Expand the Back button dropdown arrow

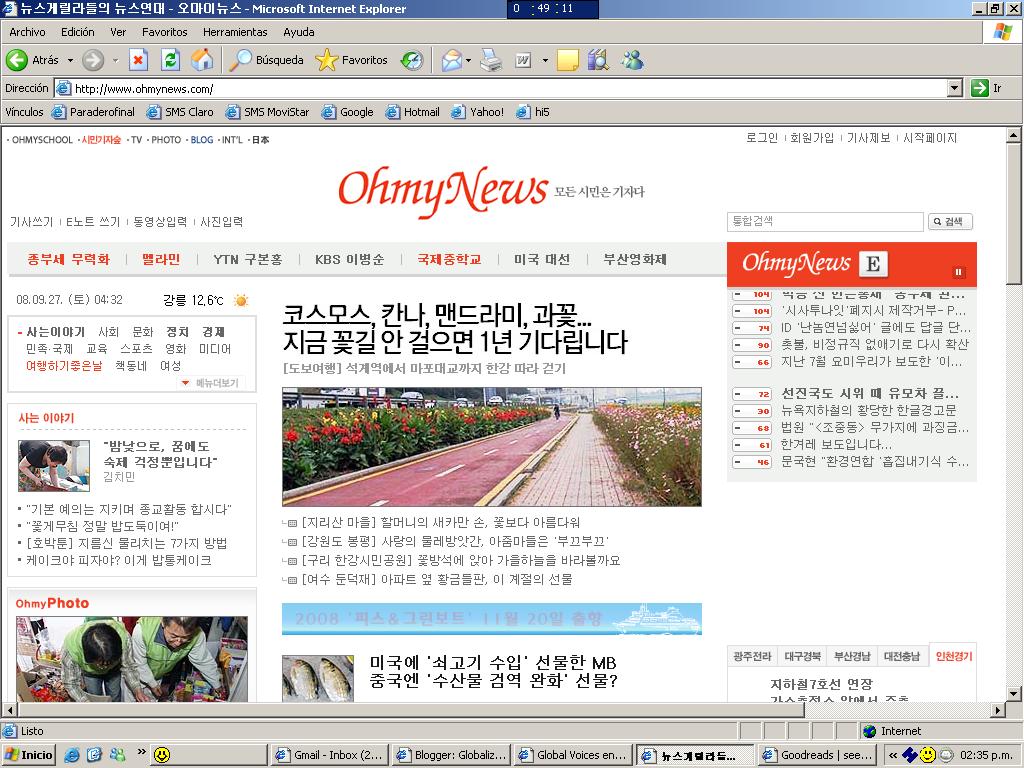tap(70, 62)
